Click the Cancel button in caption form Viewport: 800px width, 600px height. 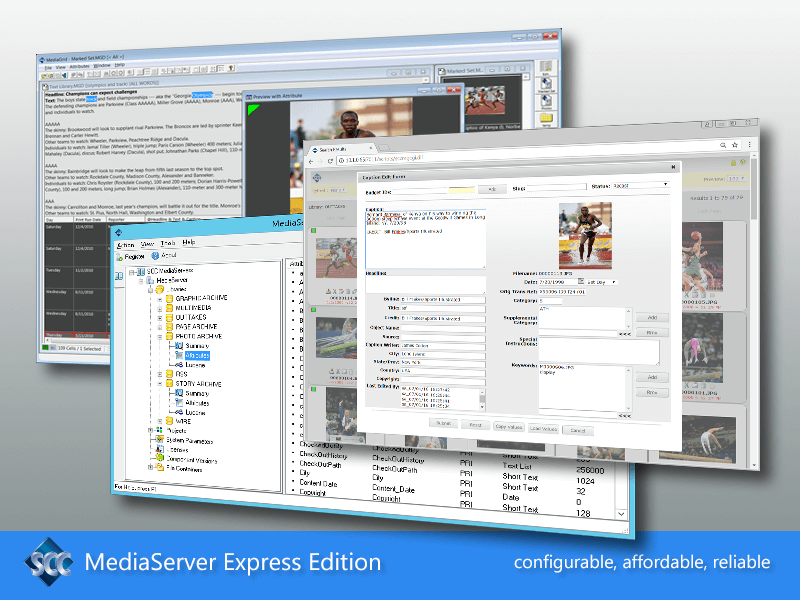[x=578, y=430]
